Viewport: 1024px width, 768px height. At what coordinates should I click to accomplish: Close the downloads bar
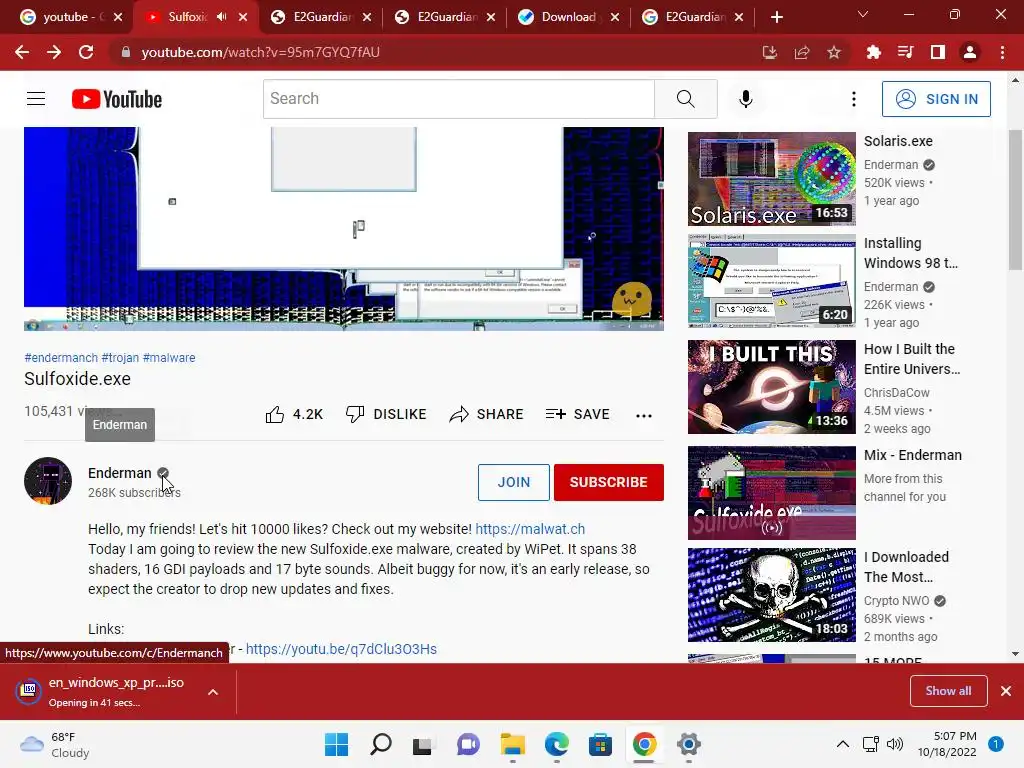click(1006, 691)
